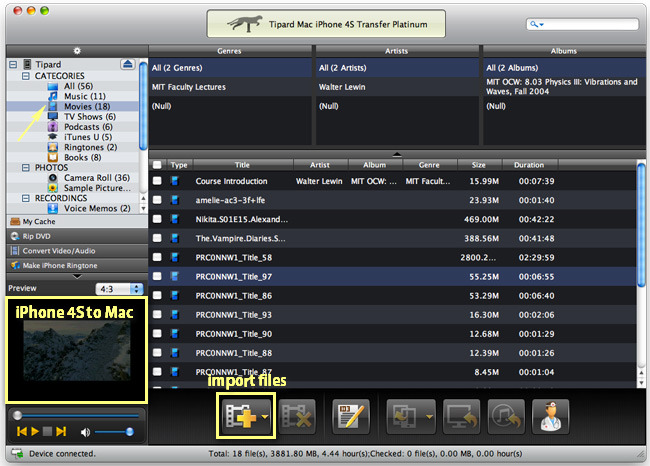Sort the table by the Genre column

click(429, 165)
